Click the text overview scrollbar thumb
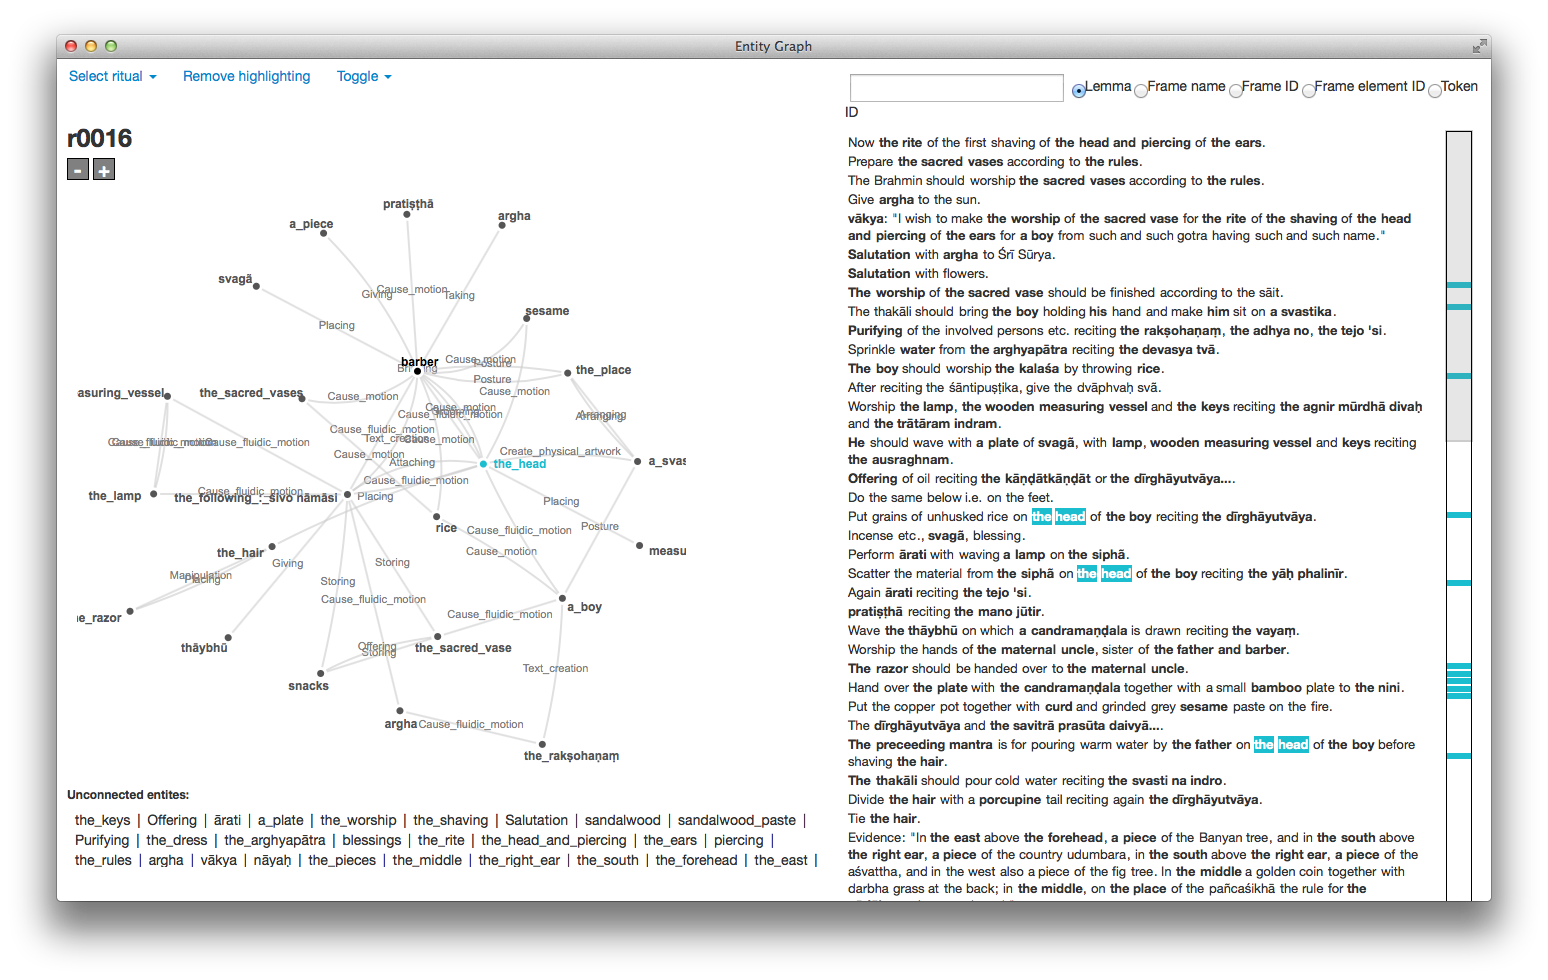 1459,286
